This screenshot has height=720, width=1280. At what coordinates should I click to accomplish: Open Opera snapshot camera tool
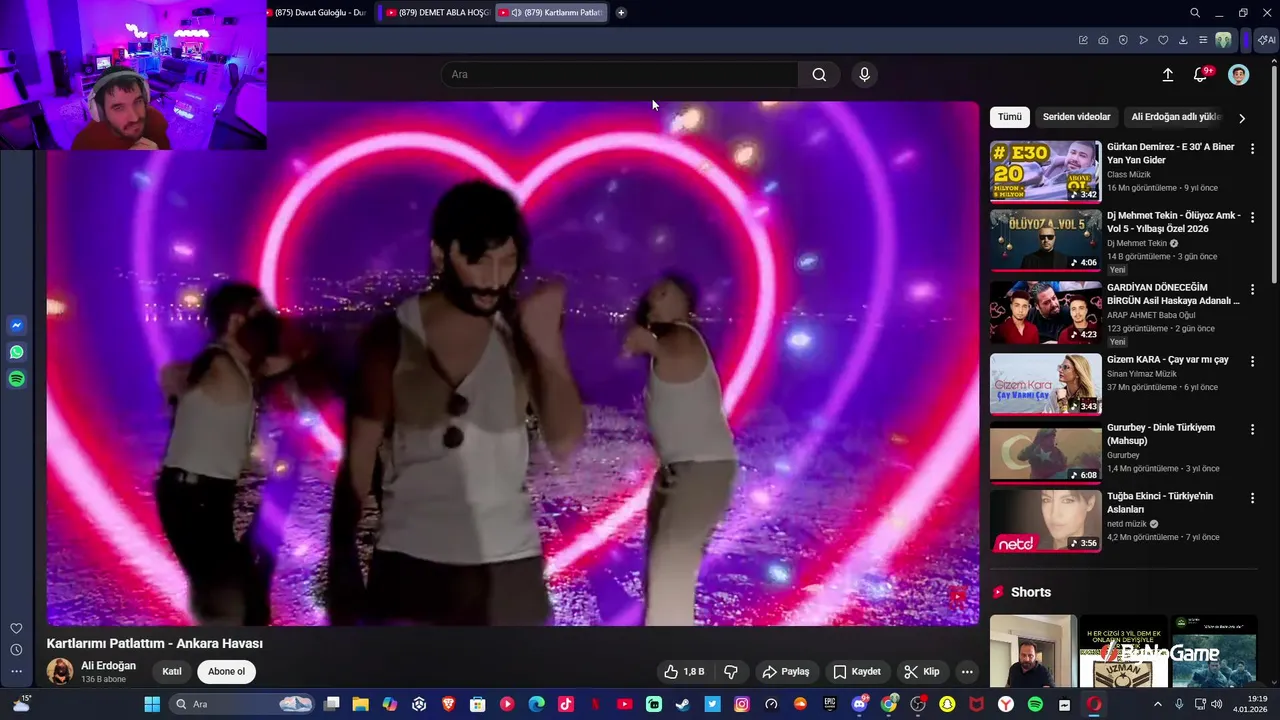[x=1103, y=40]
